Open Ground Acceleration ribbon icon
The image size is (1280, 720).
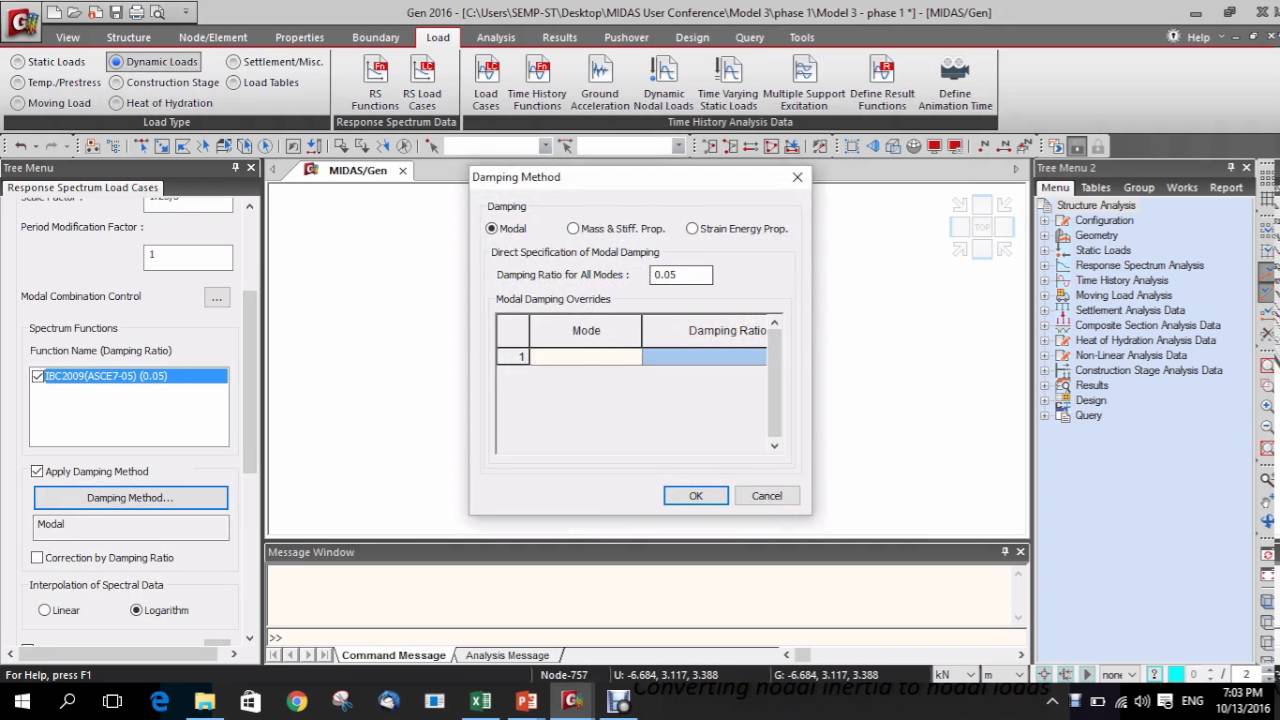[600, 83]
